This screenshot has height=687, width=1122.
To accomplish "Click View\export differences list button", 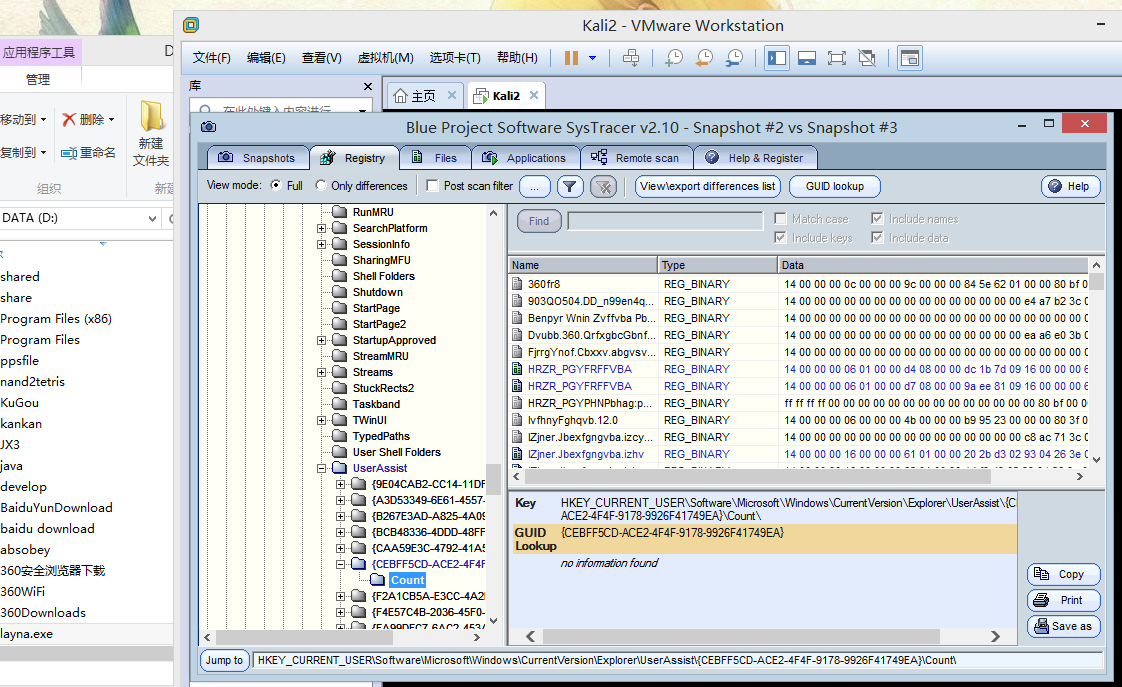I will pos(708,186).
